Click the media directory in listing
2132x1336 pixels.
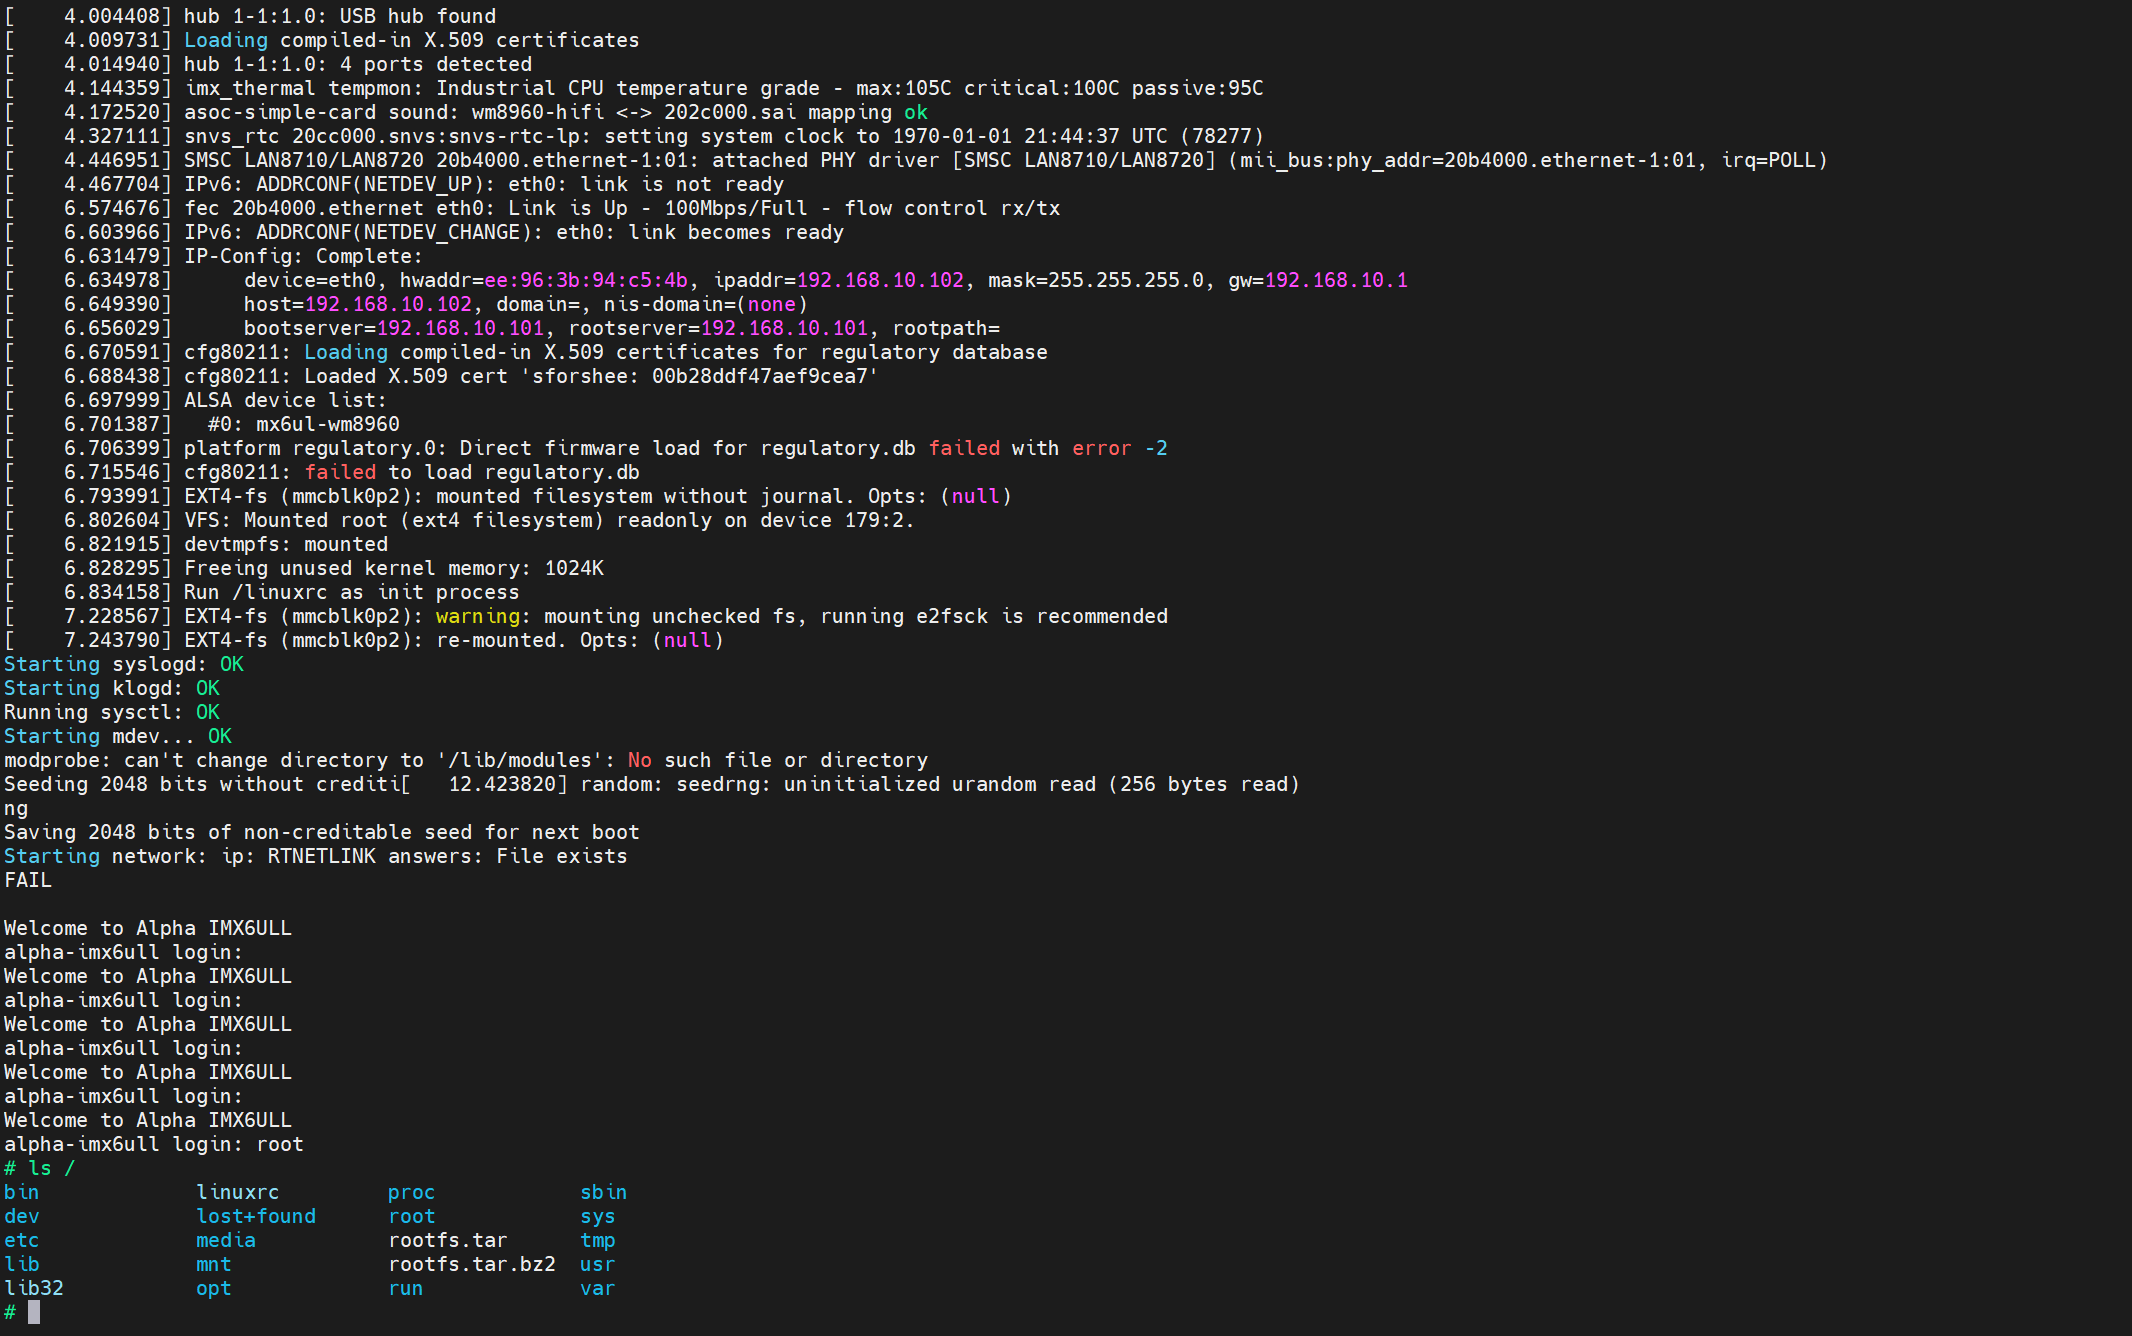coord(225,1240)
